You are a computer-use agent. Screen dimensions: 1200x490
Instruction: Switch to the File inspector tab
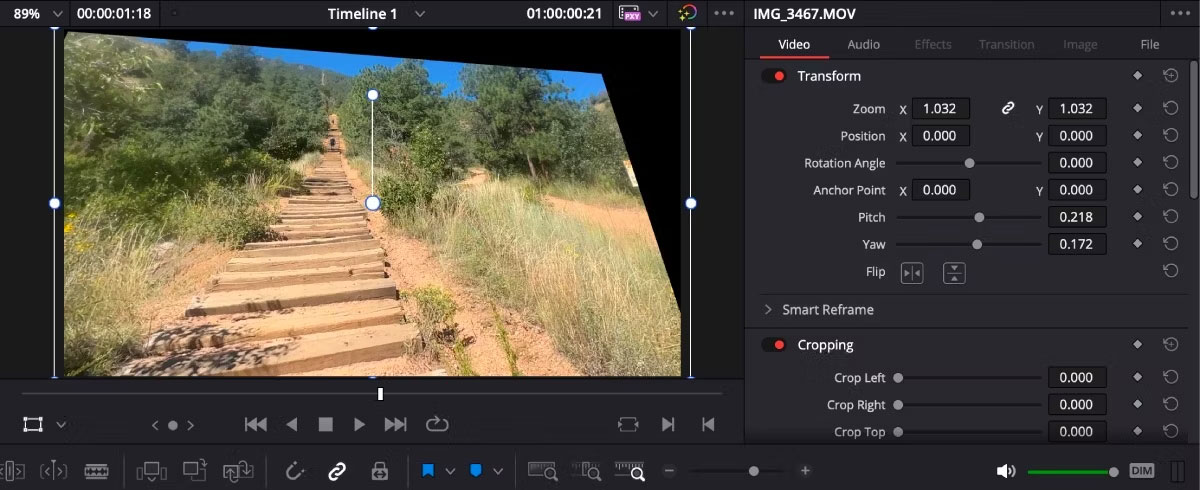click(1150, 44)
